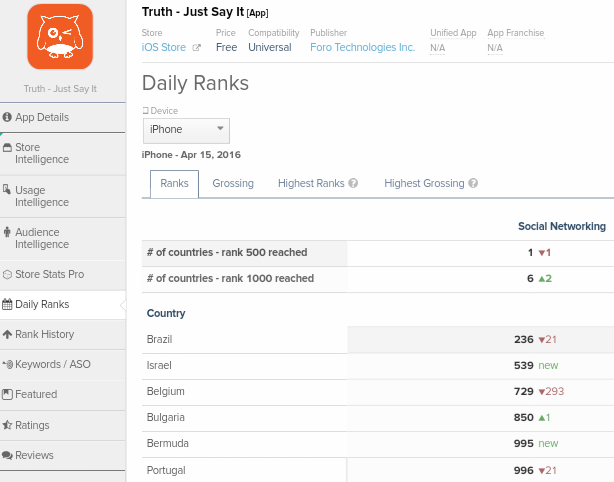Select the Ranks tab
Image resolution: width=614 pixels, height=482 pixels.
pyautogui.click(x=174, y=184)
